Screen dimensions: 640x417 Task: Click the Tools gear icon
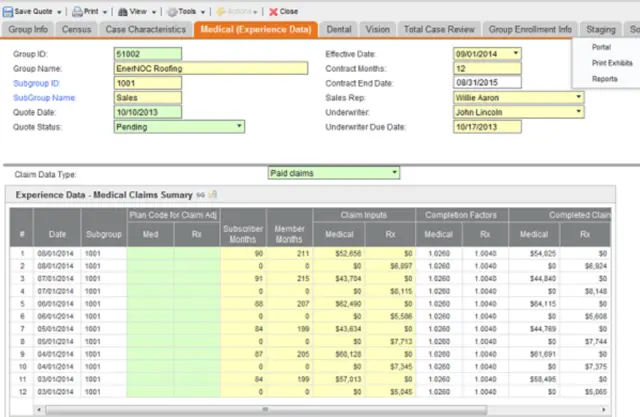point(173,12)
